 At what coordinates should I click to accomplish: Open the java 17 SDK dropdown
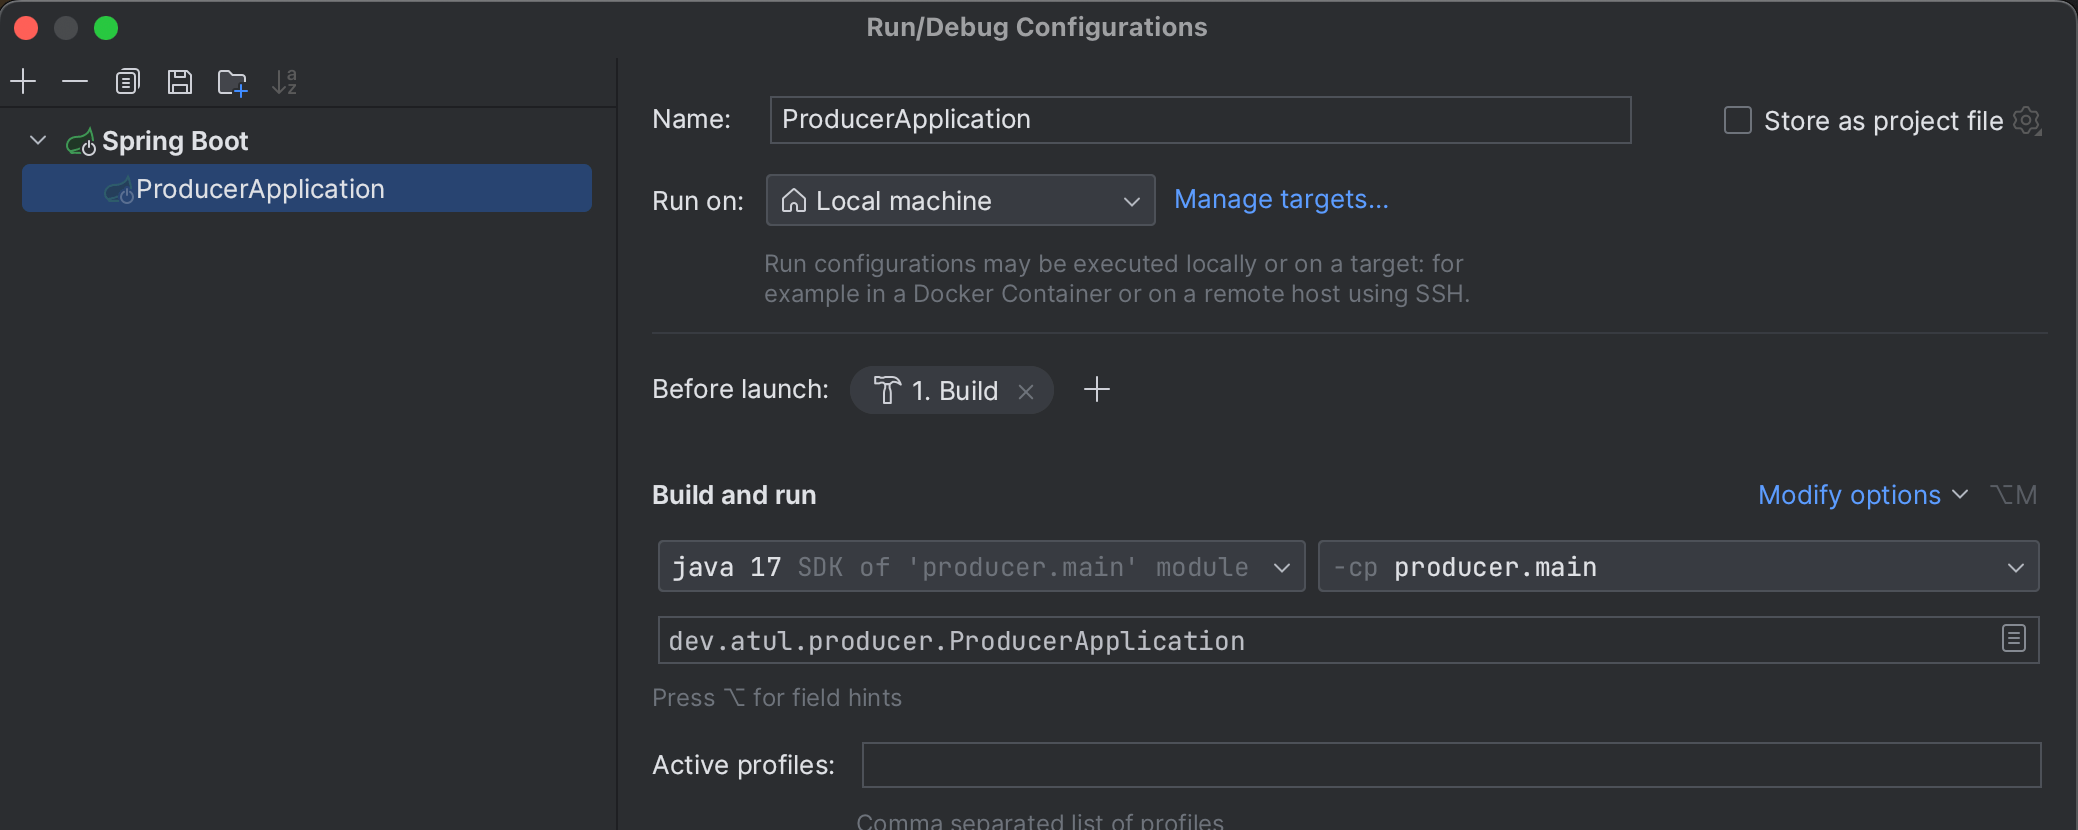[x=981, y=566]
